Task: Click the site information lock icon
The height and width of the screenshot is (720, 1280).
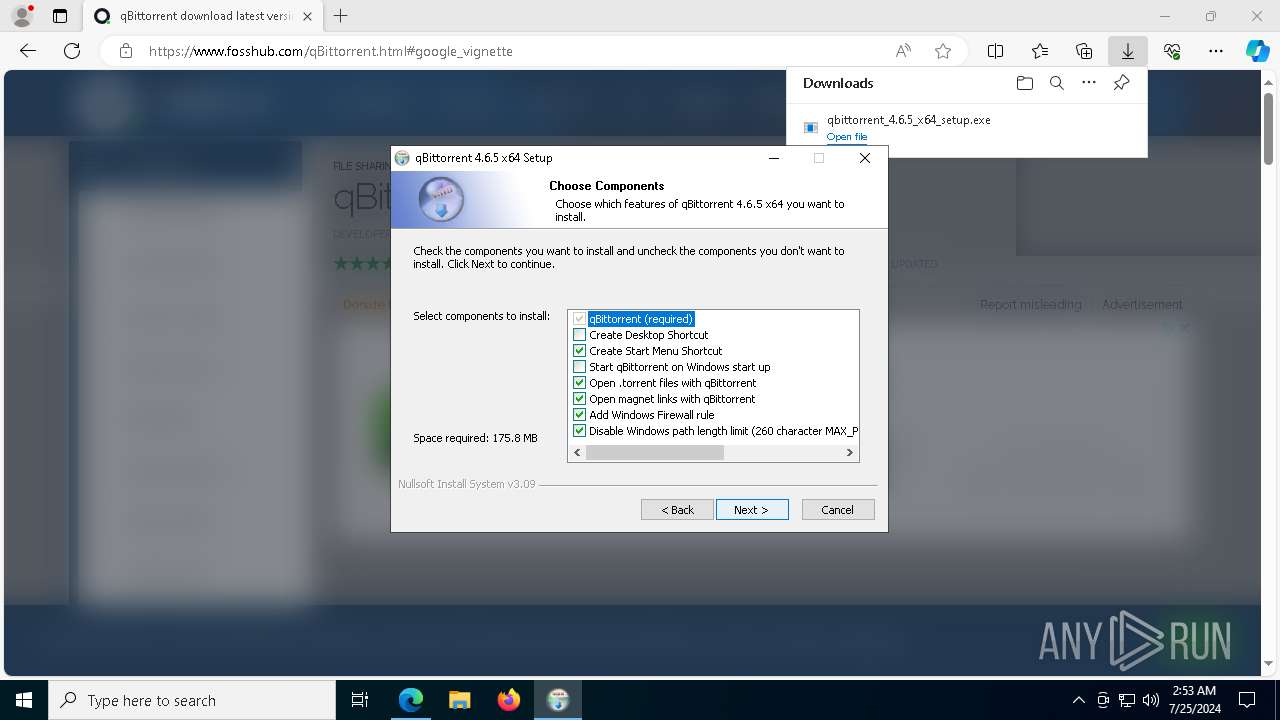Action: point(126,51)
